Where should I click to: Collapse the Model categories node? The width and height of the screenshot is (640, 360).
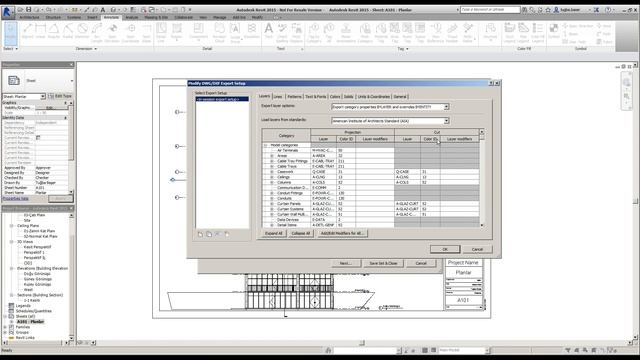(x=265, y=145)
